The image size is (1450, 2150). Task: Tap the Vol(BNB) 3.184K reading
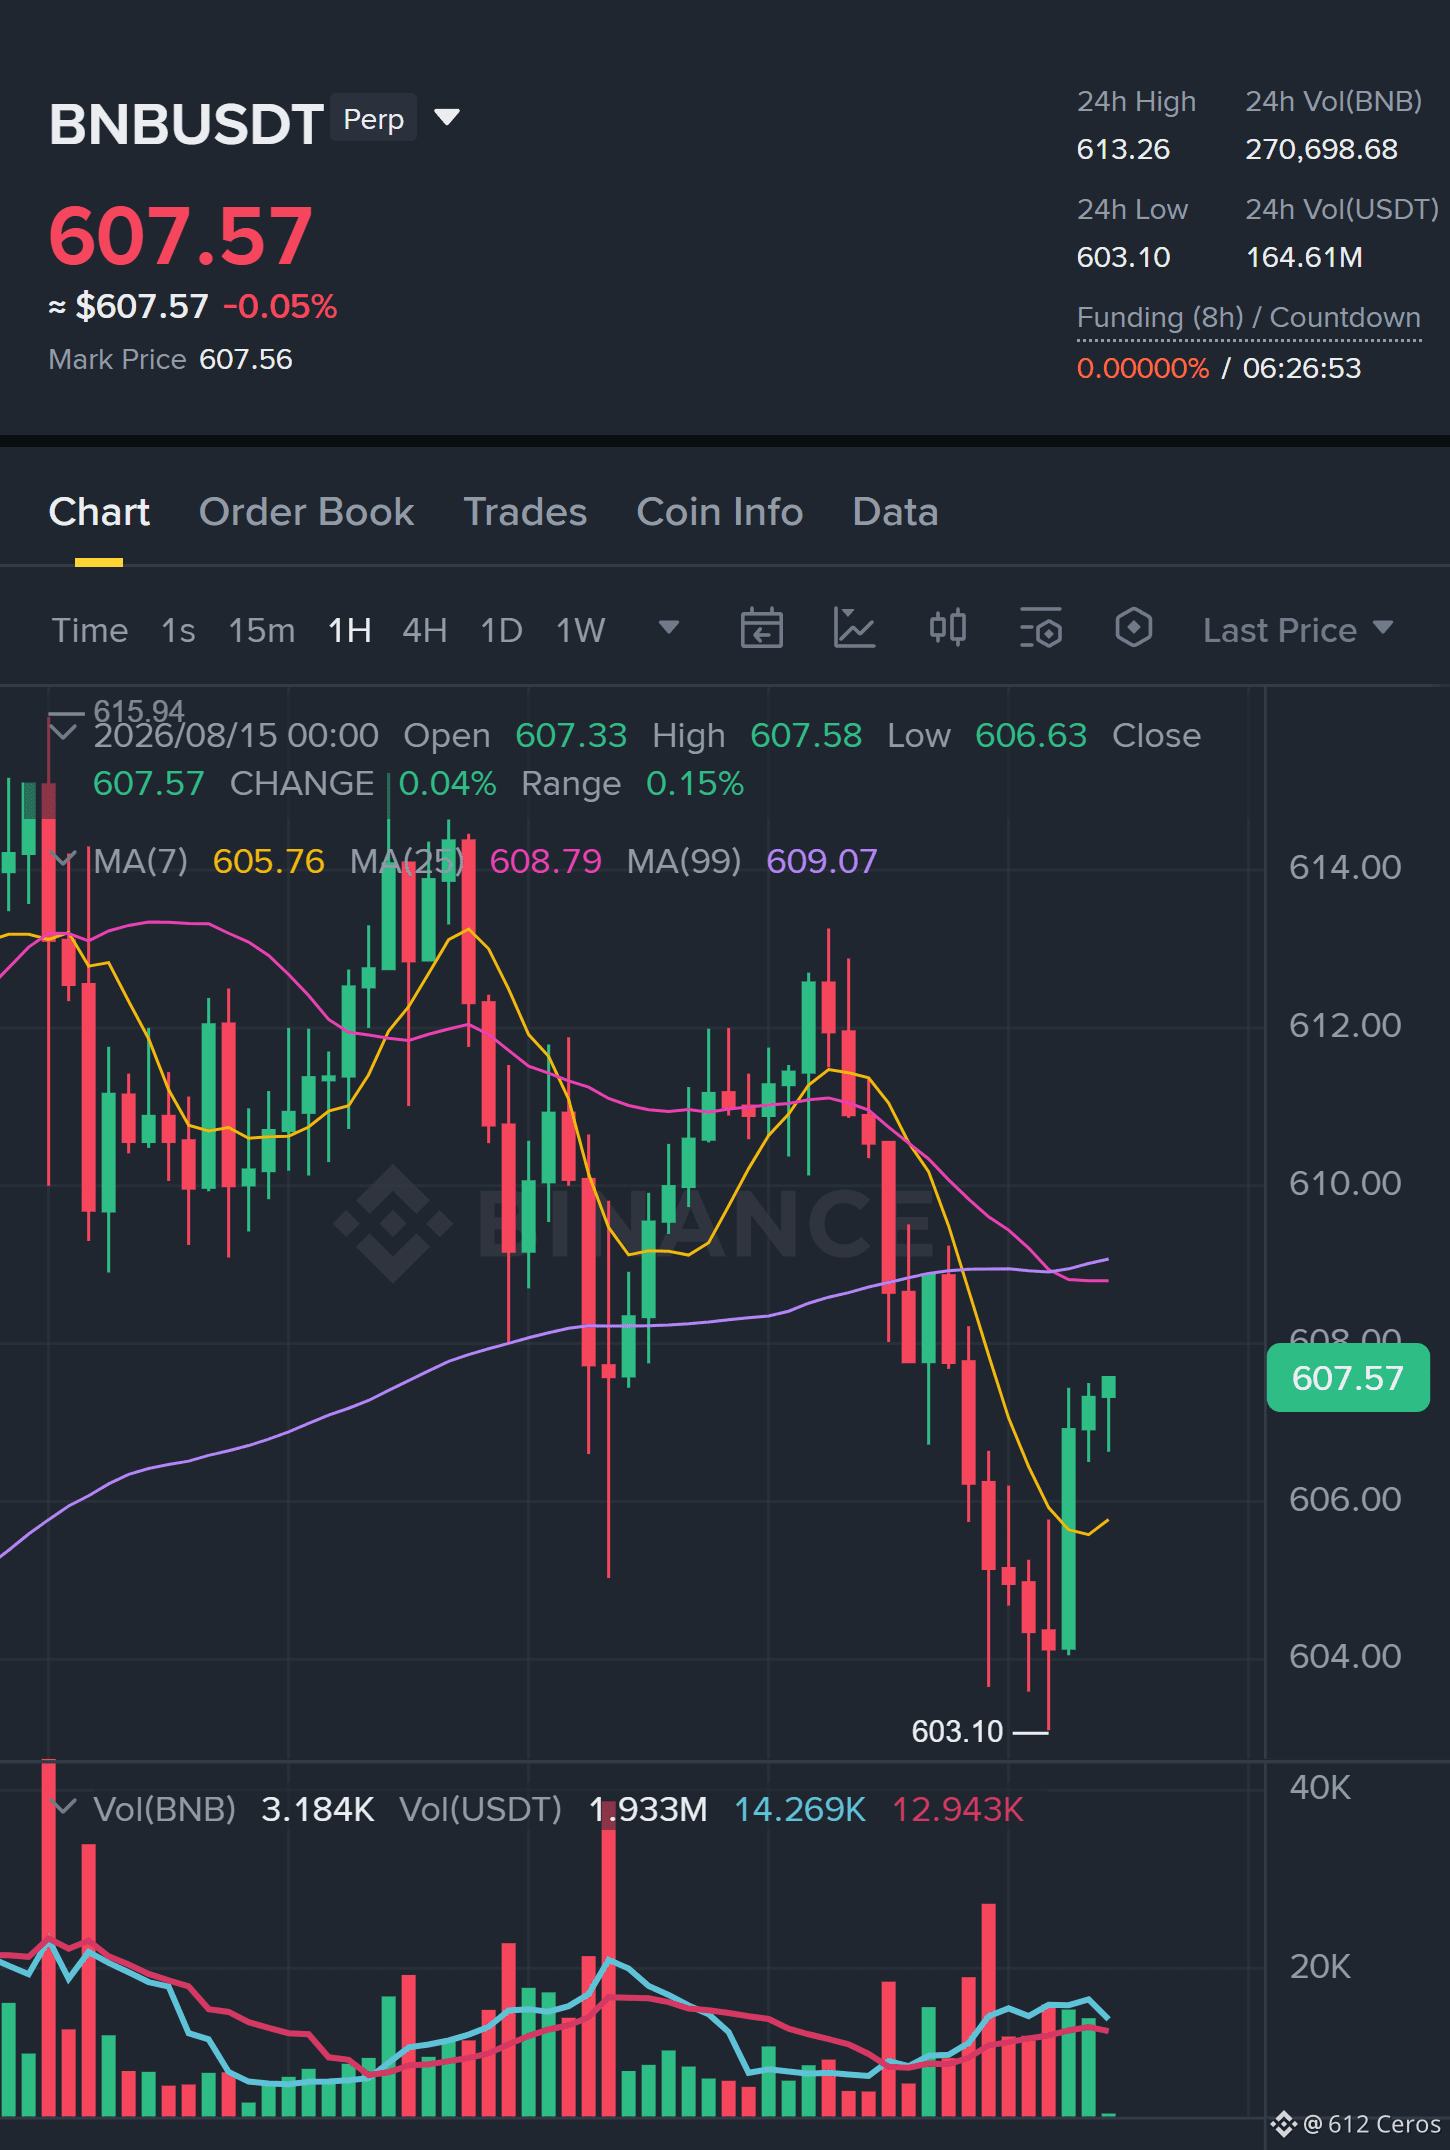(x=317, y=1809)
